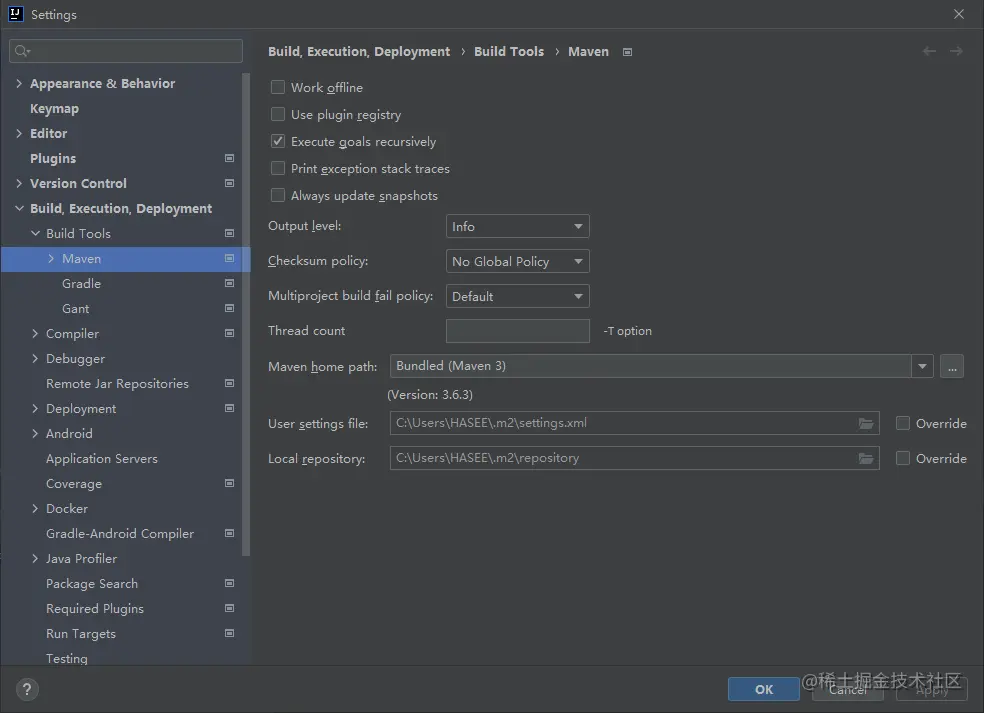The image size is (984, 713).
Task: Click the project-level icon beside Required Plugins
Action: (229, 608)
